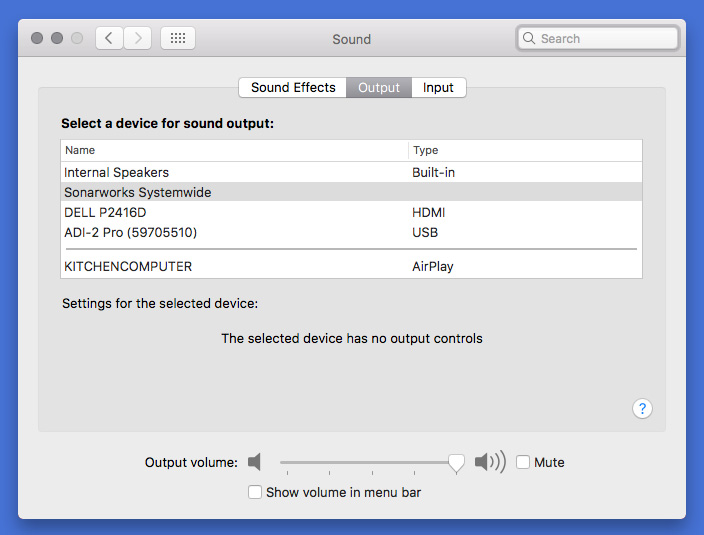The height and width of the screenshot is (535, 704).
Task: Click the HDMI type cell
Action: (x=428, y=212)
